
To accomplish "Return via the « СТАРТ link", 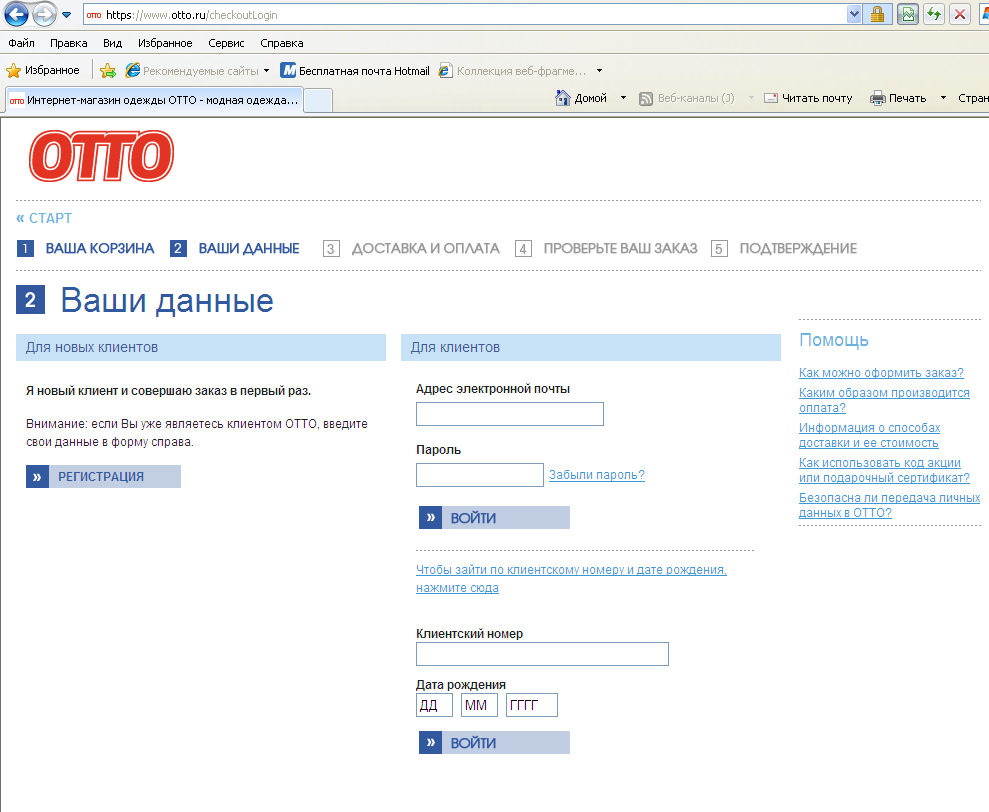I will pyautogui.click(x=44, y=218).
